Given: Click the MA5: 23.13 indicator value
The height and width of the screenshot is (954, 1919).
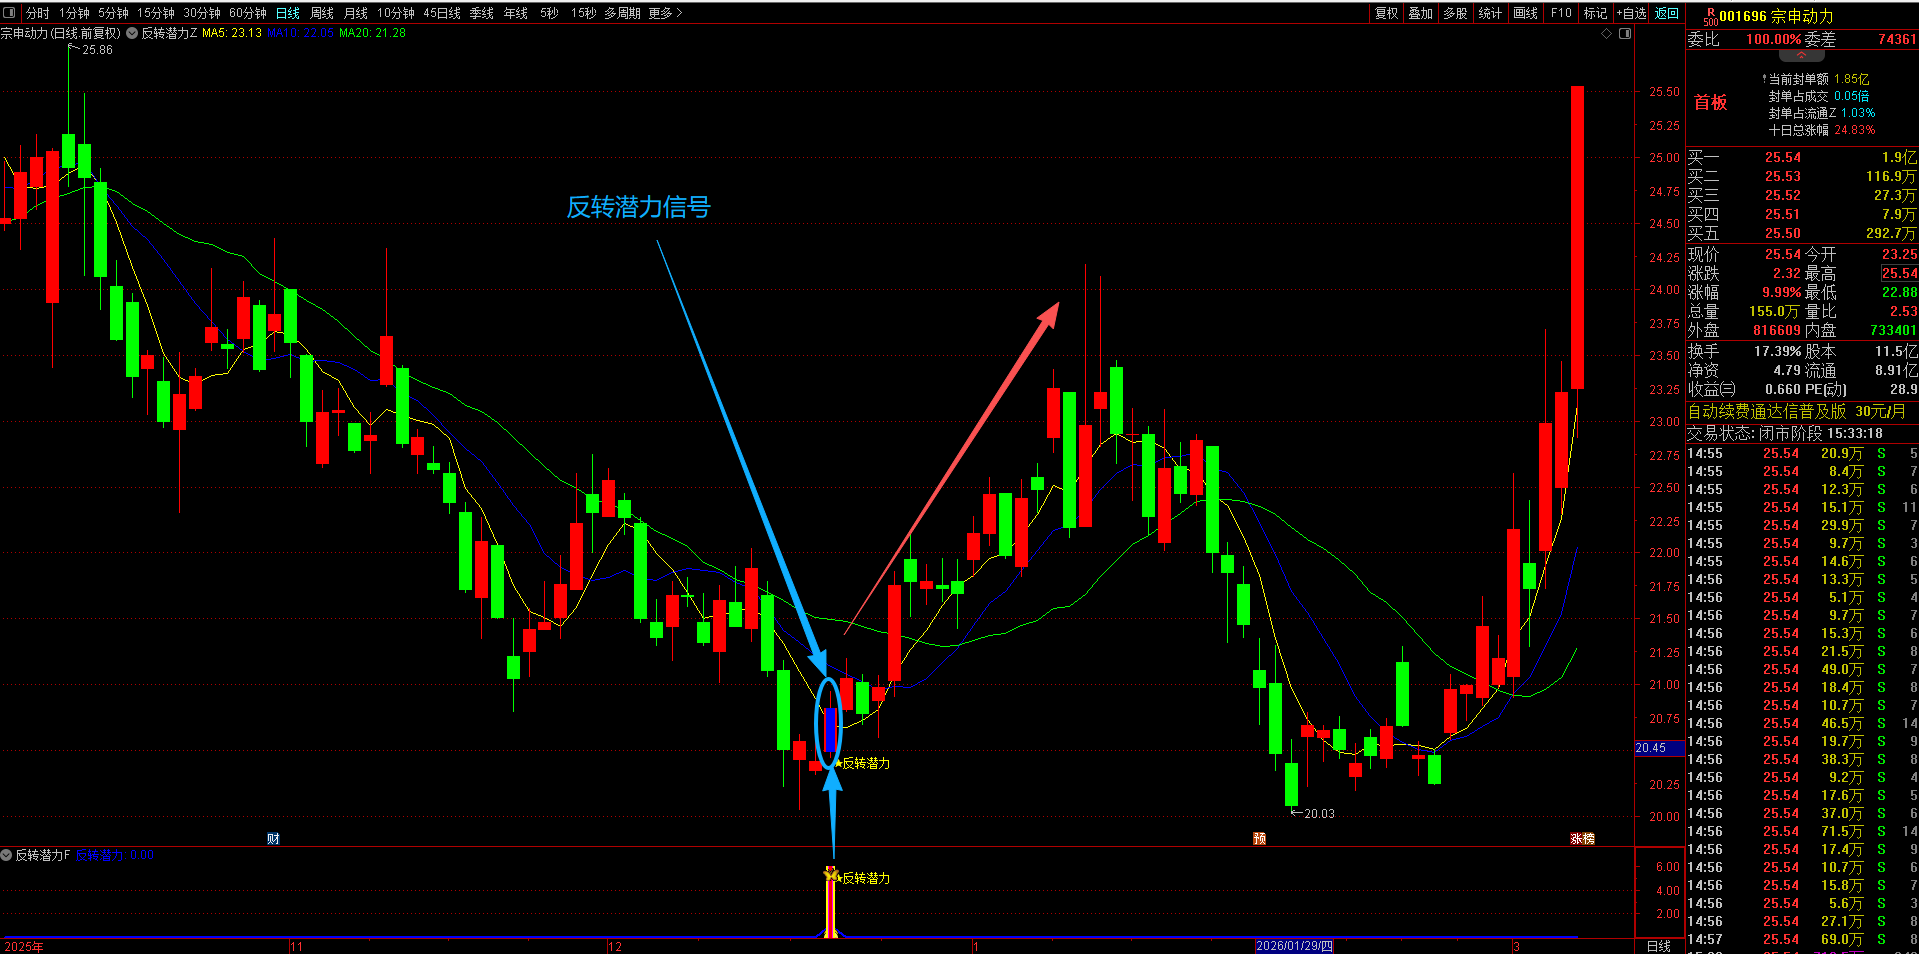Looking at the screenshot, I should [232, 33].
